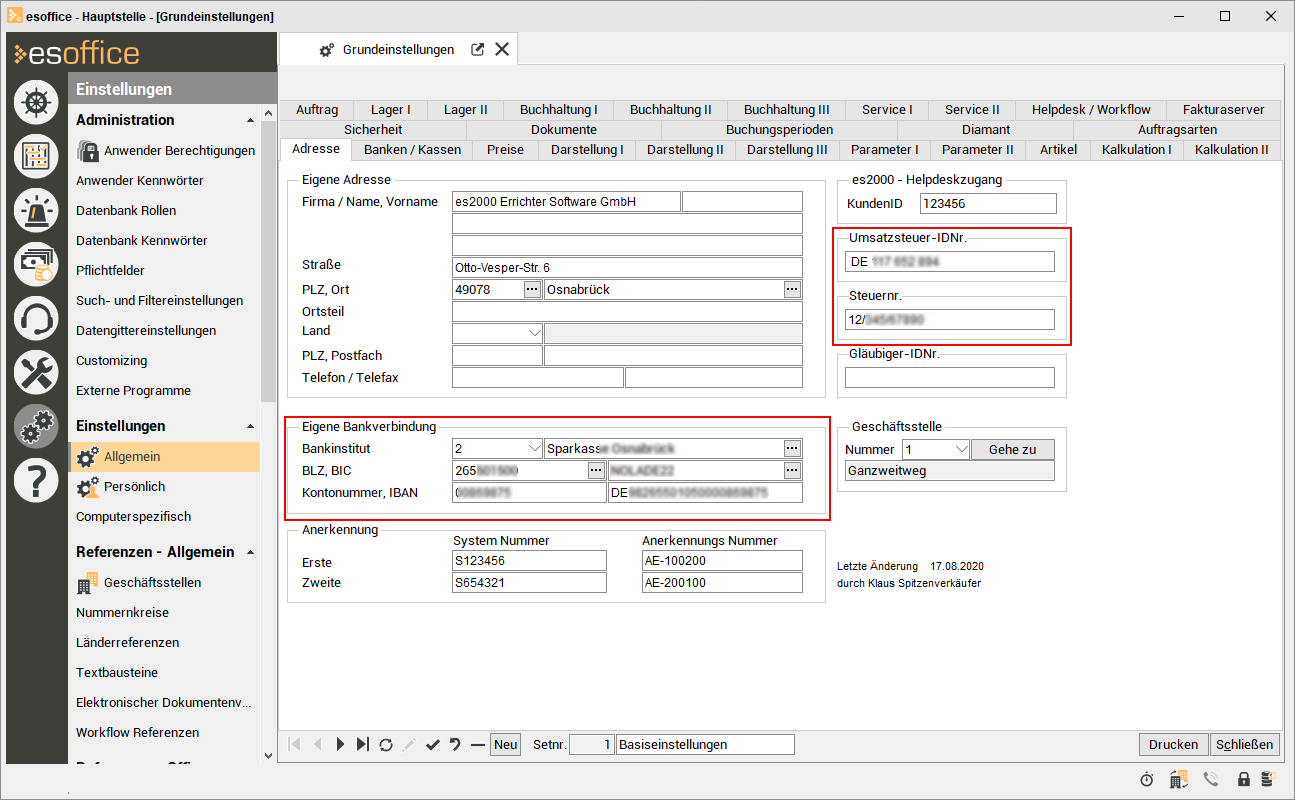Collapse the Einstellungen section
Viewport: 1295px width, 800px height.
(x=250, y=426)
